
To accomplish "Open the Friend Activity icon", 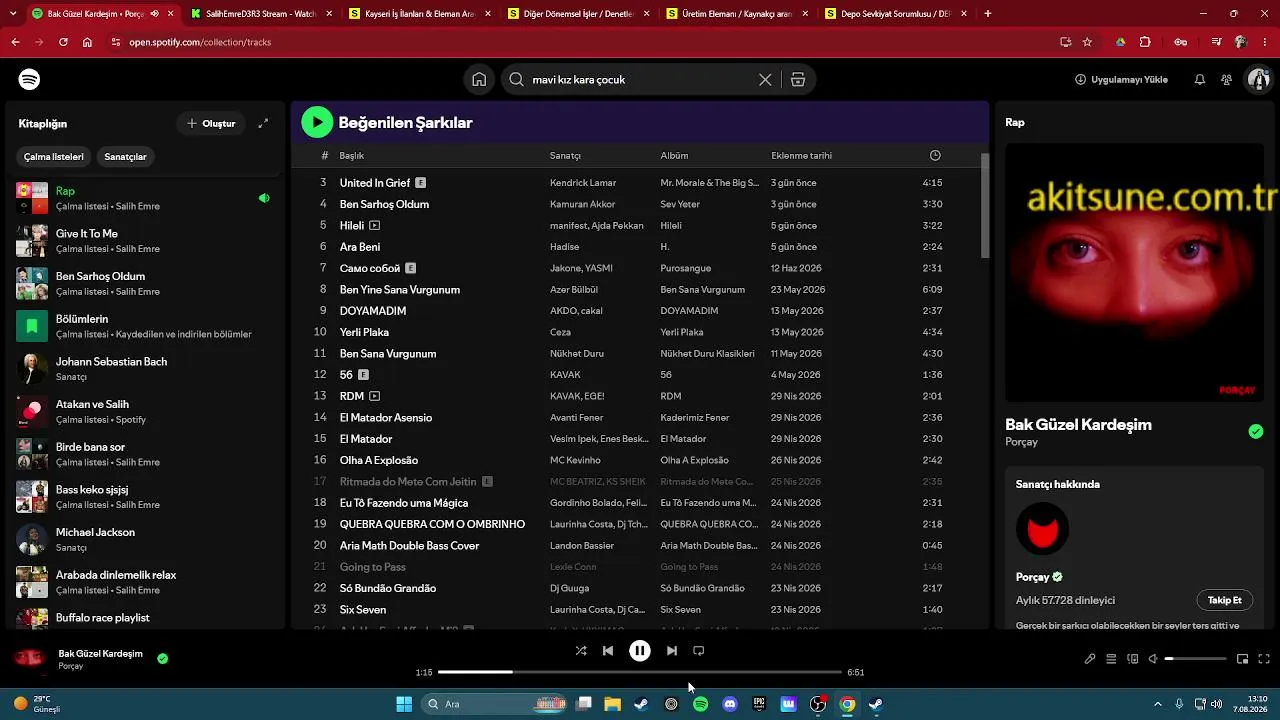I will pyautogui.click(x=1226, y=80).
